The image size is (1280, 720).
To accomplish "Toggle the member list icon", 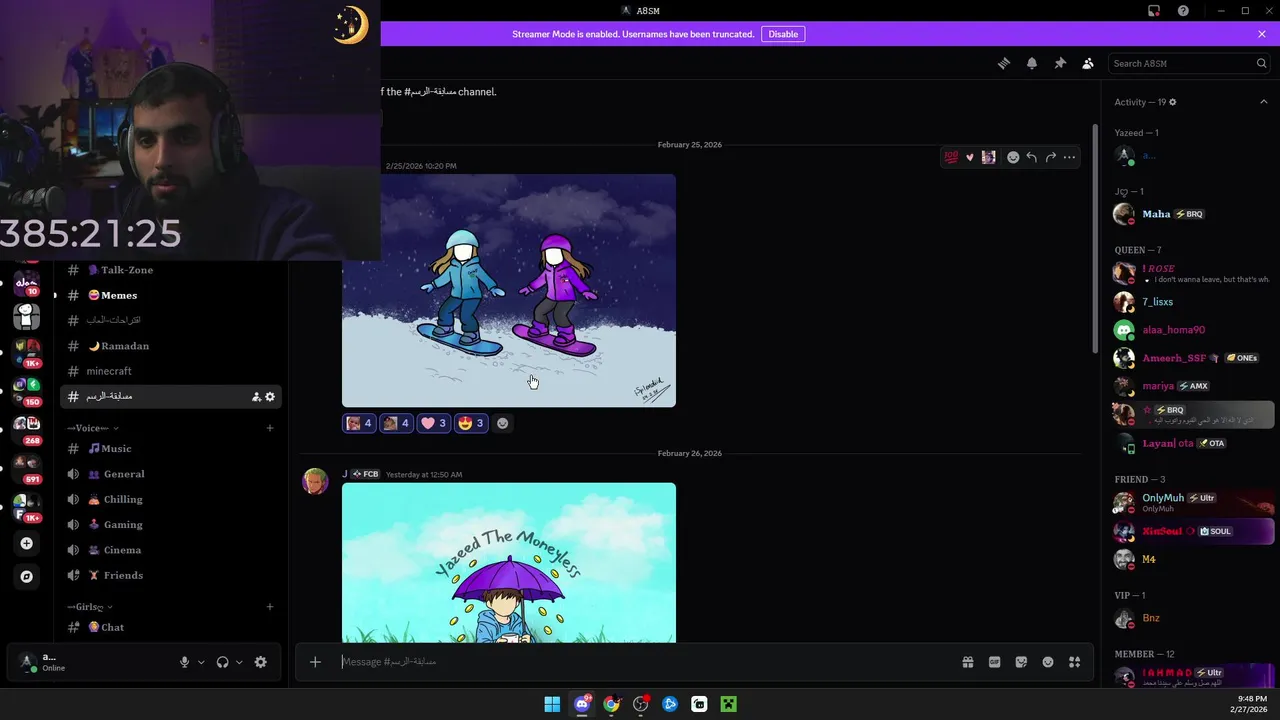I will (1088, 63).
